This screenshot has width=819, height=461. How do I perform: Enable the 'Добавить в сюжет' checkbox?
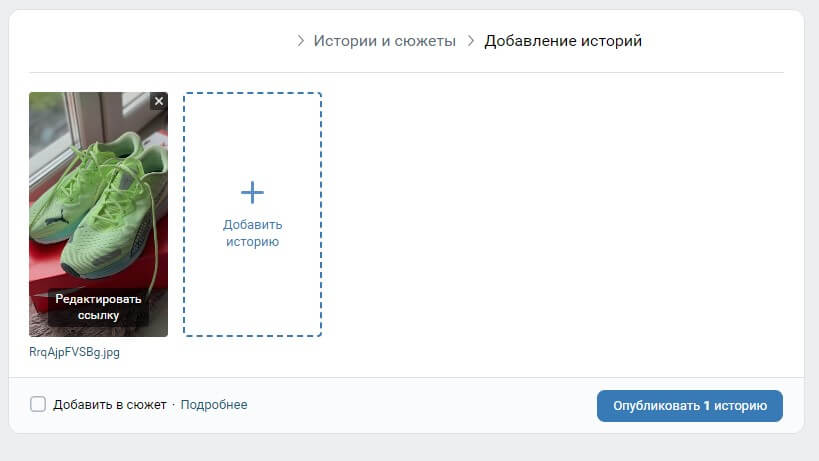tap(38, 405)
